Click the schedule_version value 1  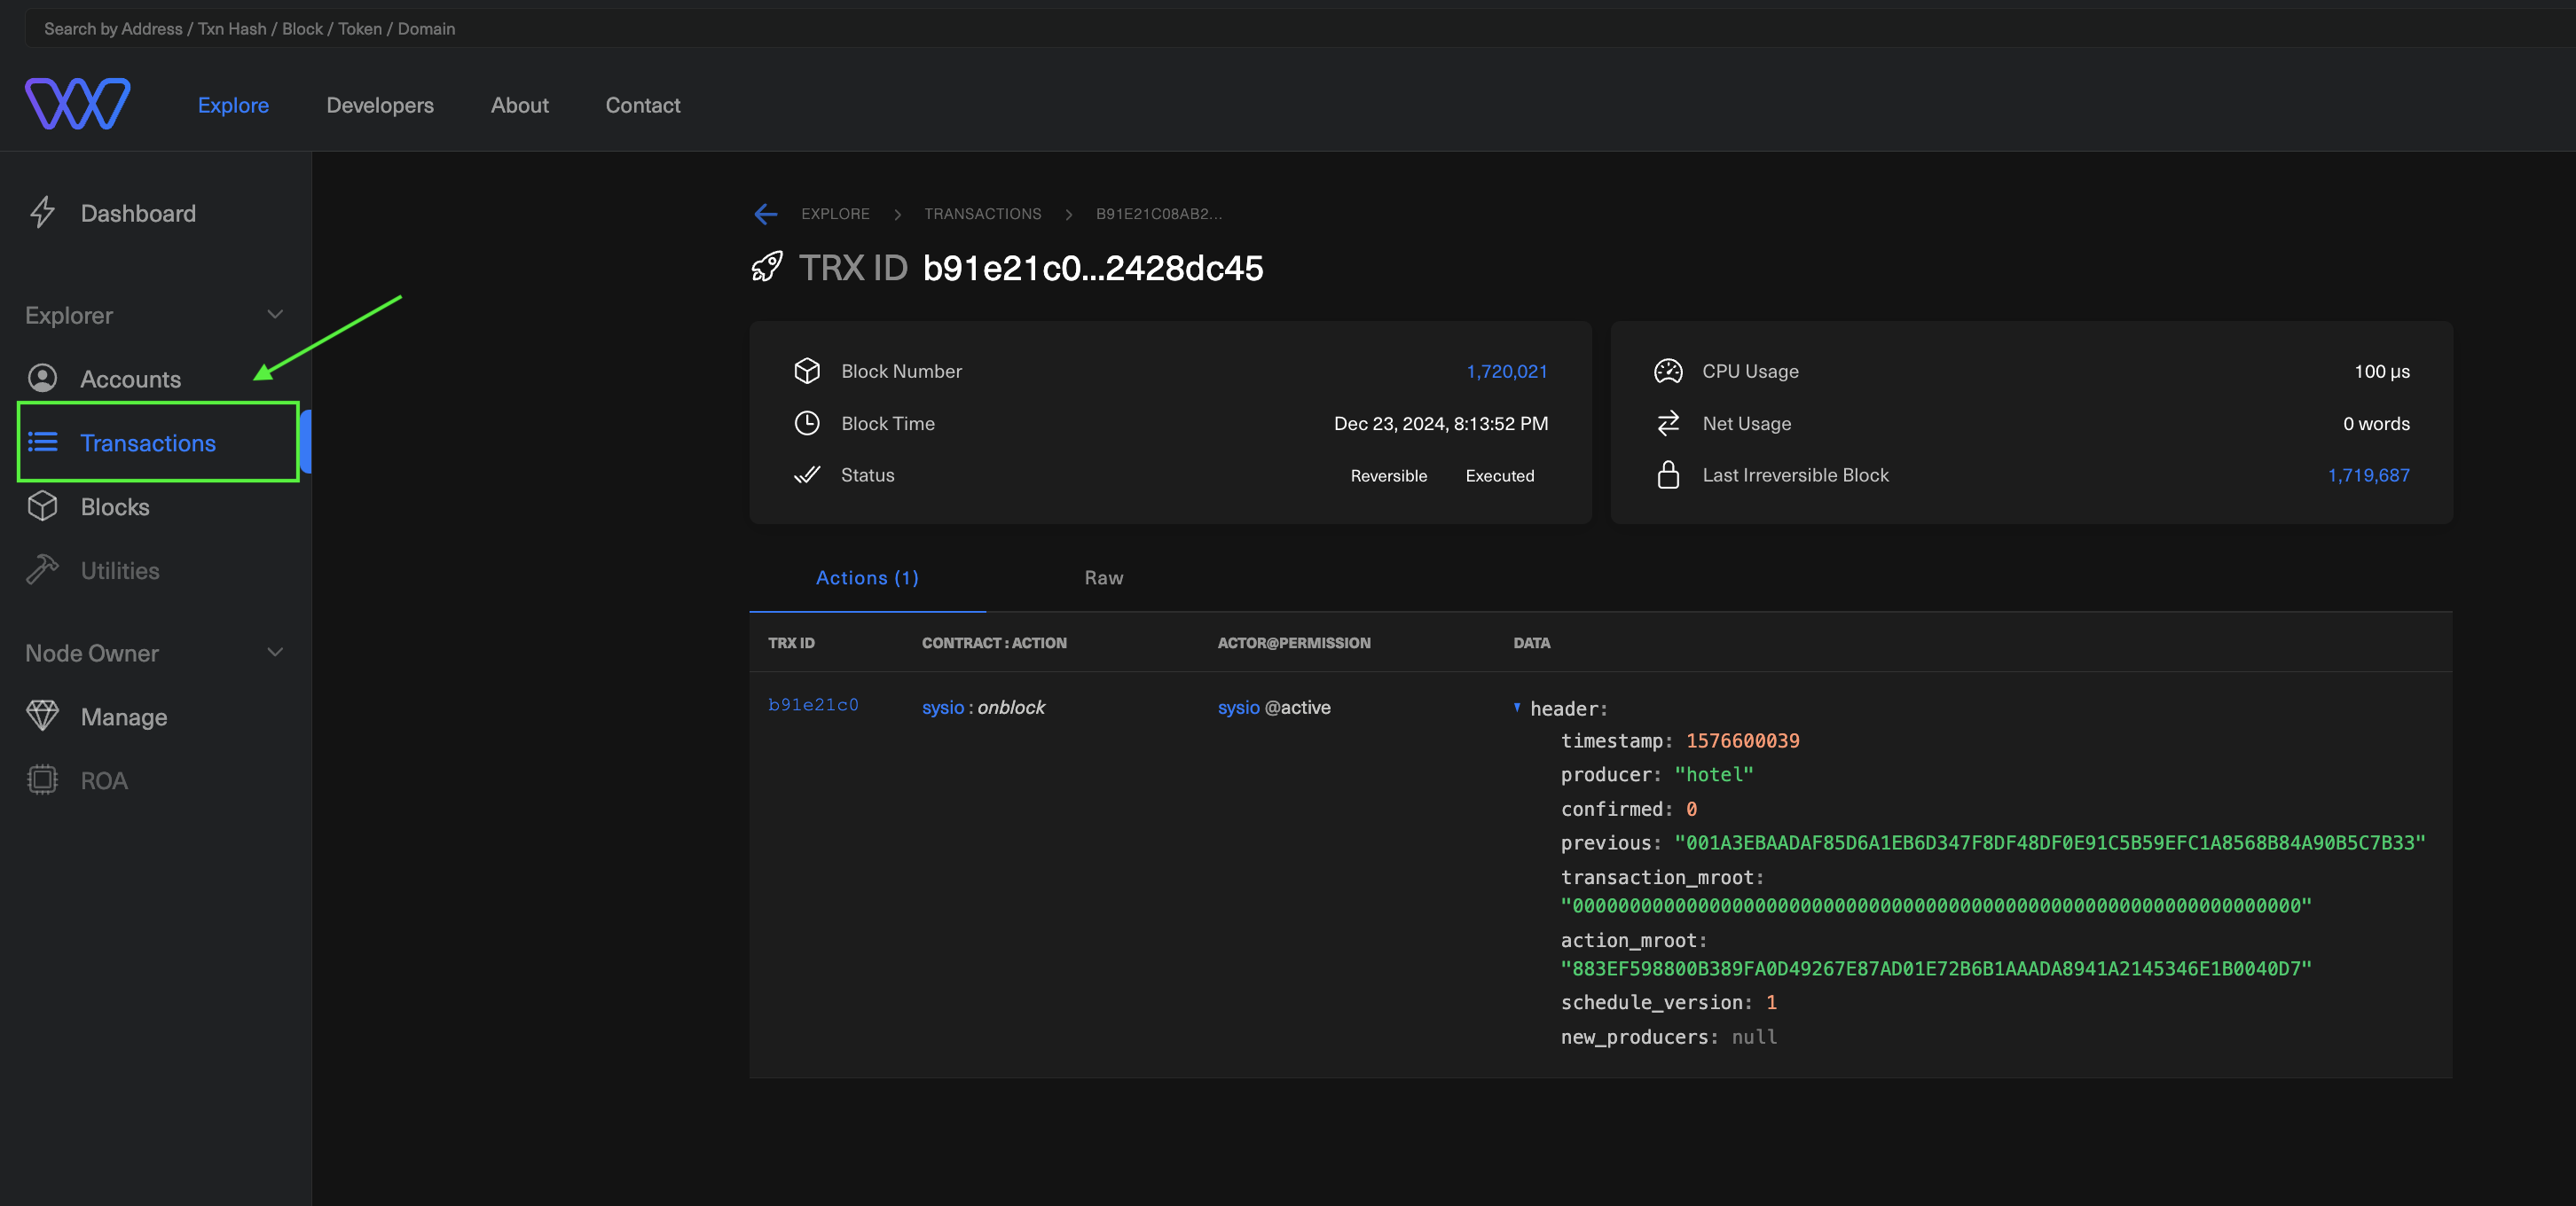pos(1771,1003)
